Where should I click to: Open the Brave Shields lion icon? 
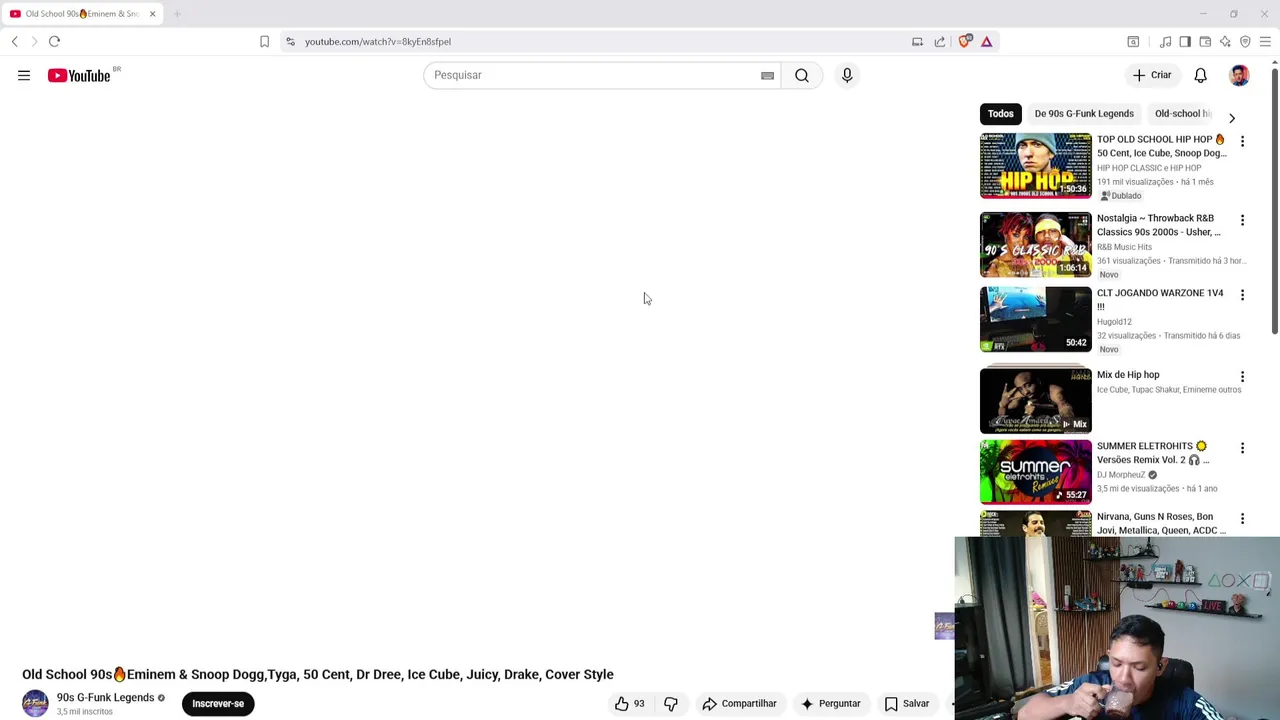[x=965, y=41]
